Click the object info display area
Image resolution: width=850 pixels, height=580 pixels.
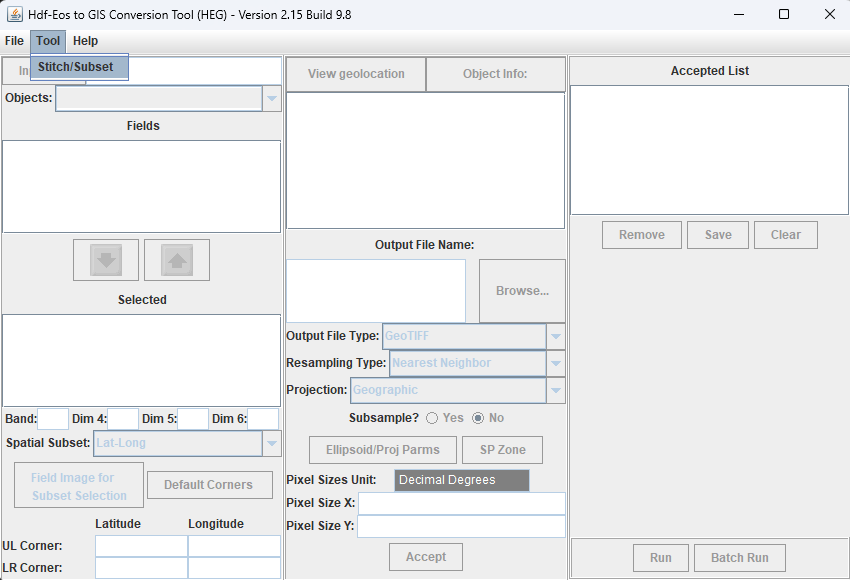(x=426, y=161)
